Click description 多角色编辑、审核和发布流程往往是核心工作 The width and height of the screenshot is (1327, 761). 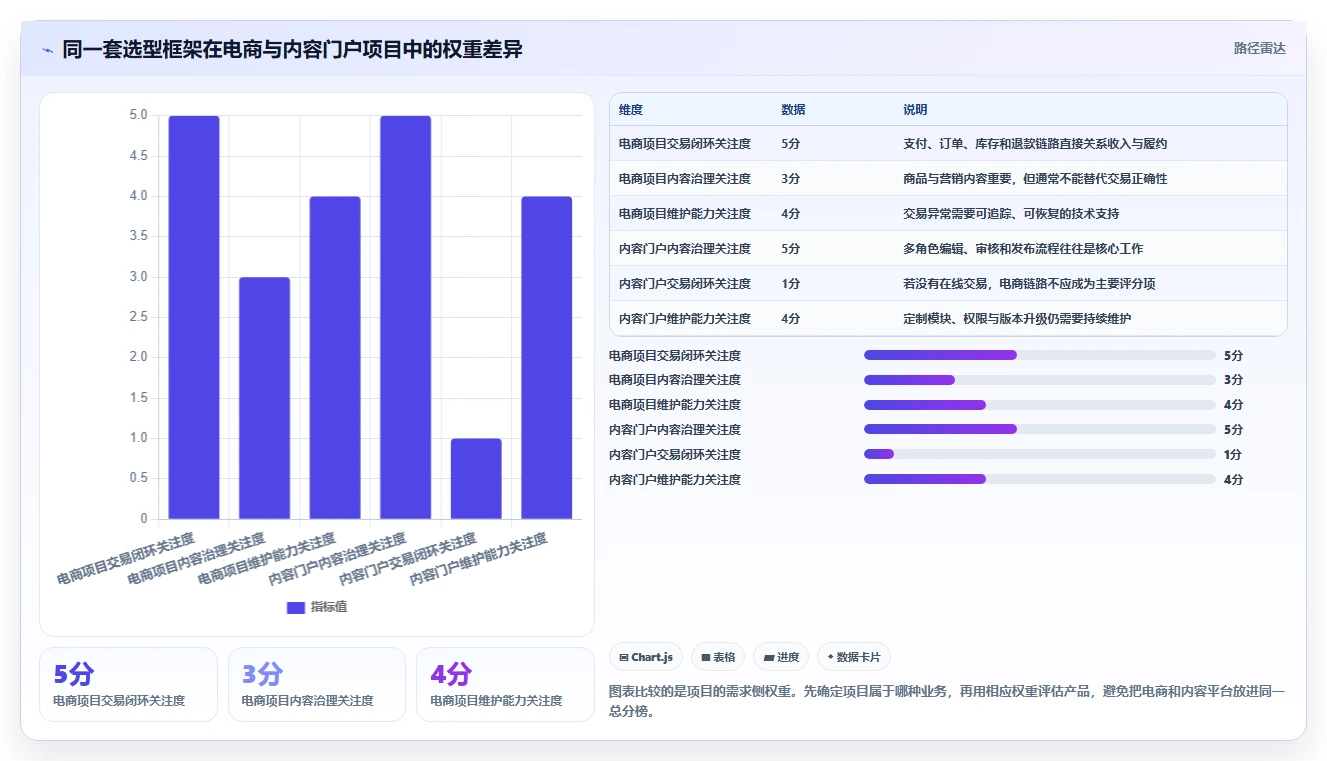click(x=1023, y=249)
